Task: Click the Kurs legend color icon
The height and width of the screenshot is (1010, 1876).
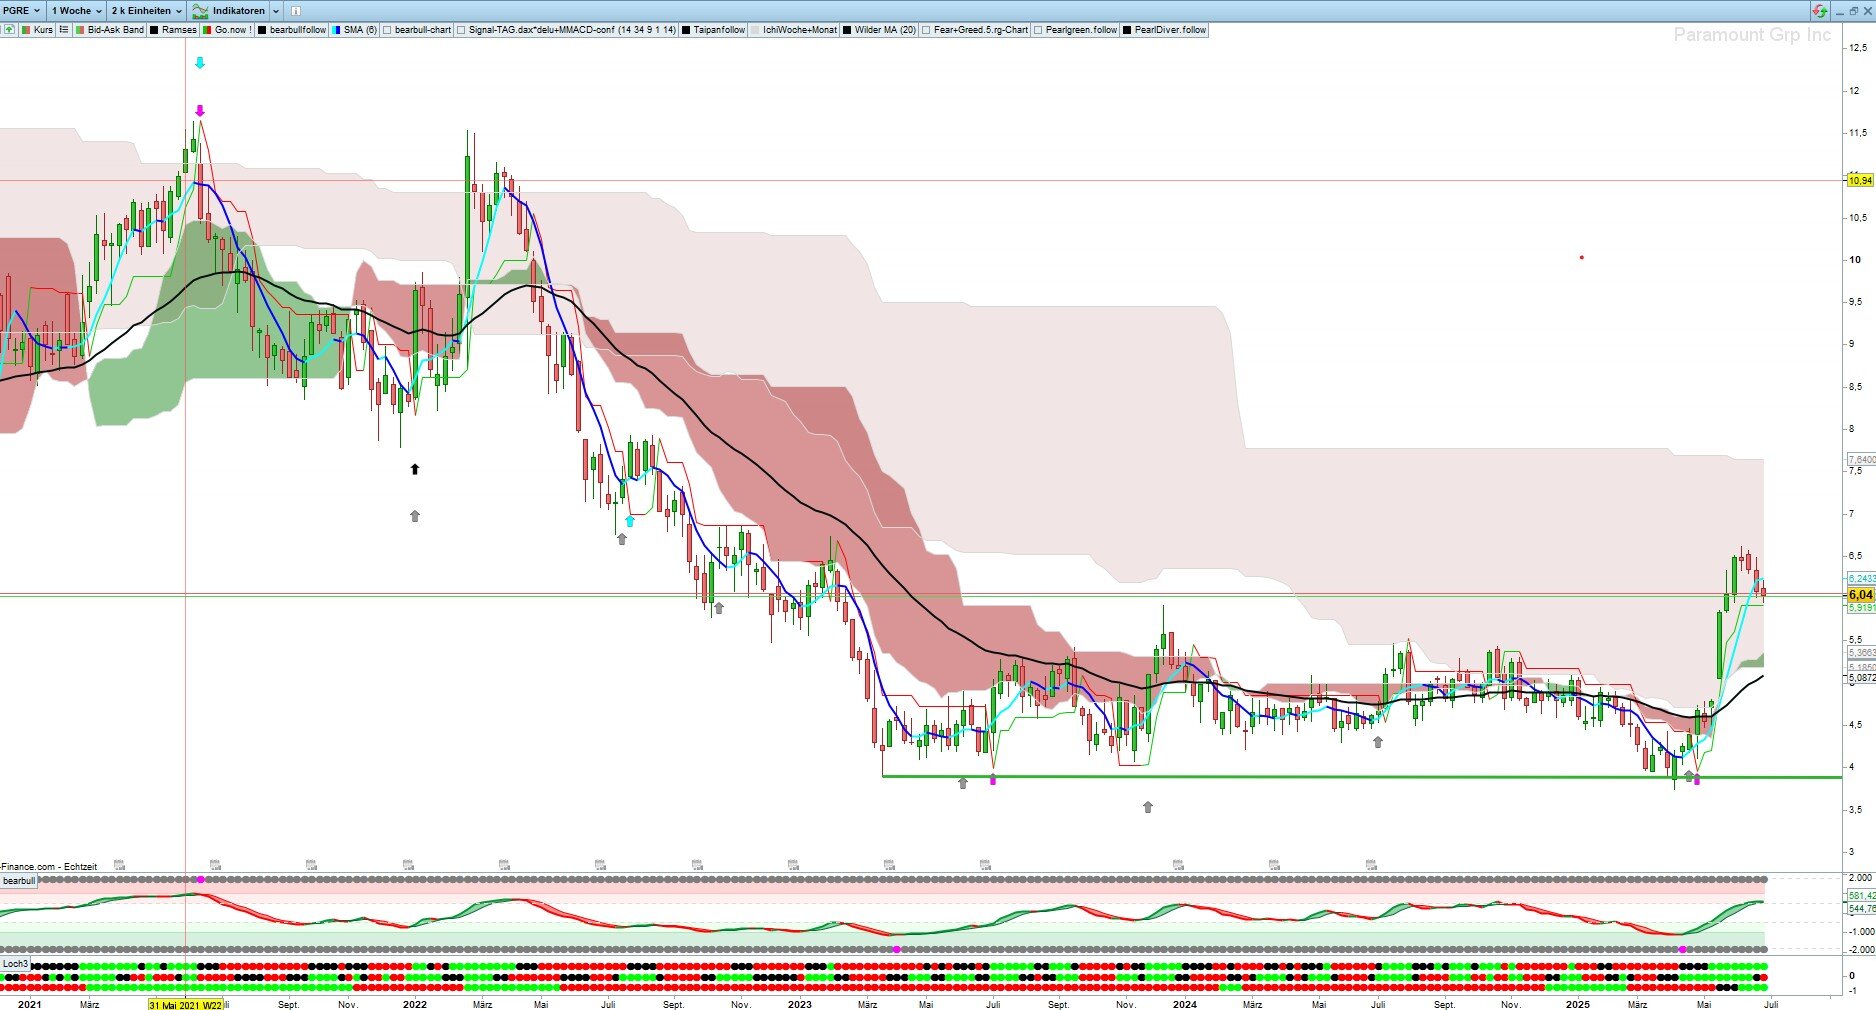Action: [x=27, y=30]
